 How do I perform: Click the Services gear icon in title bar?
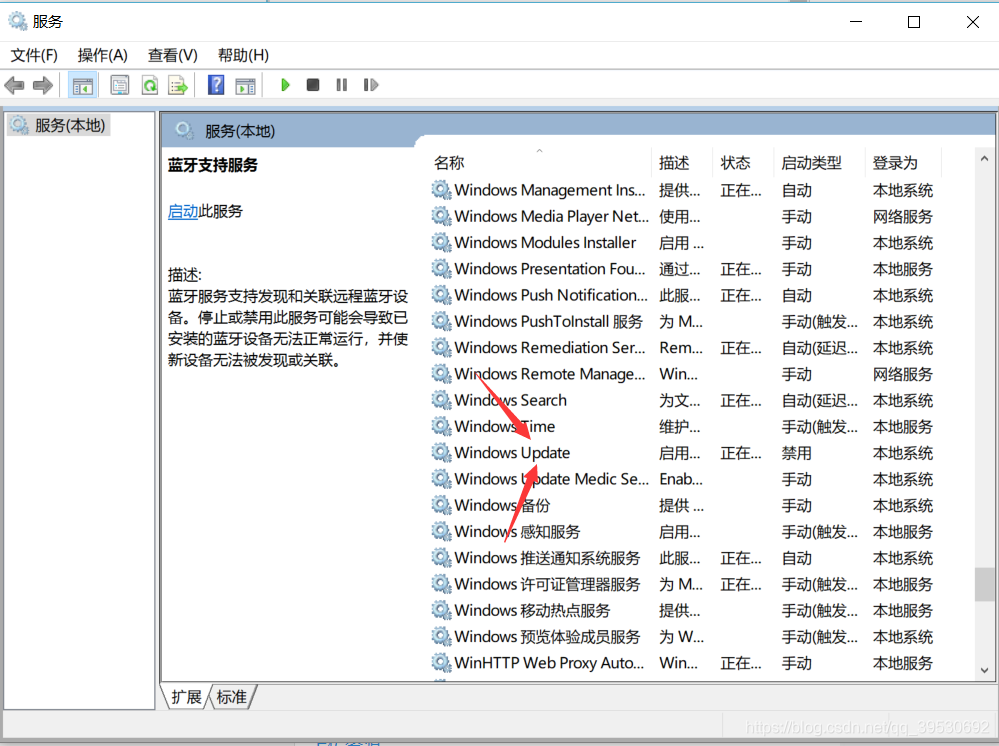coord(18,21)
